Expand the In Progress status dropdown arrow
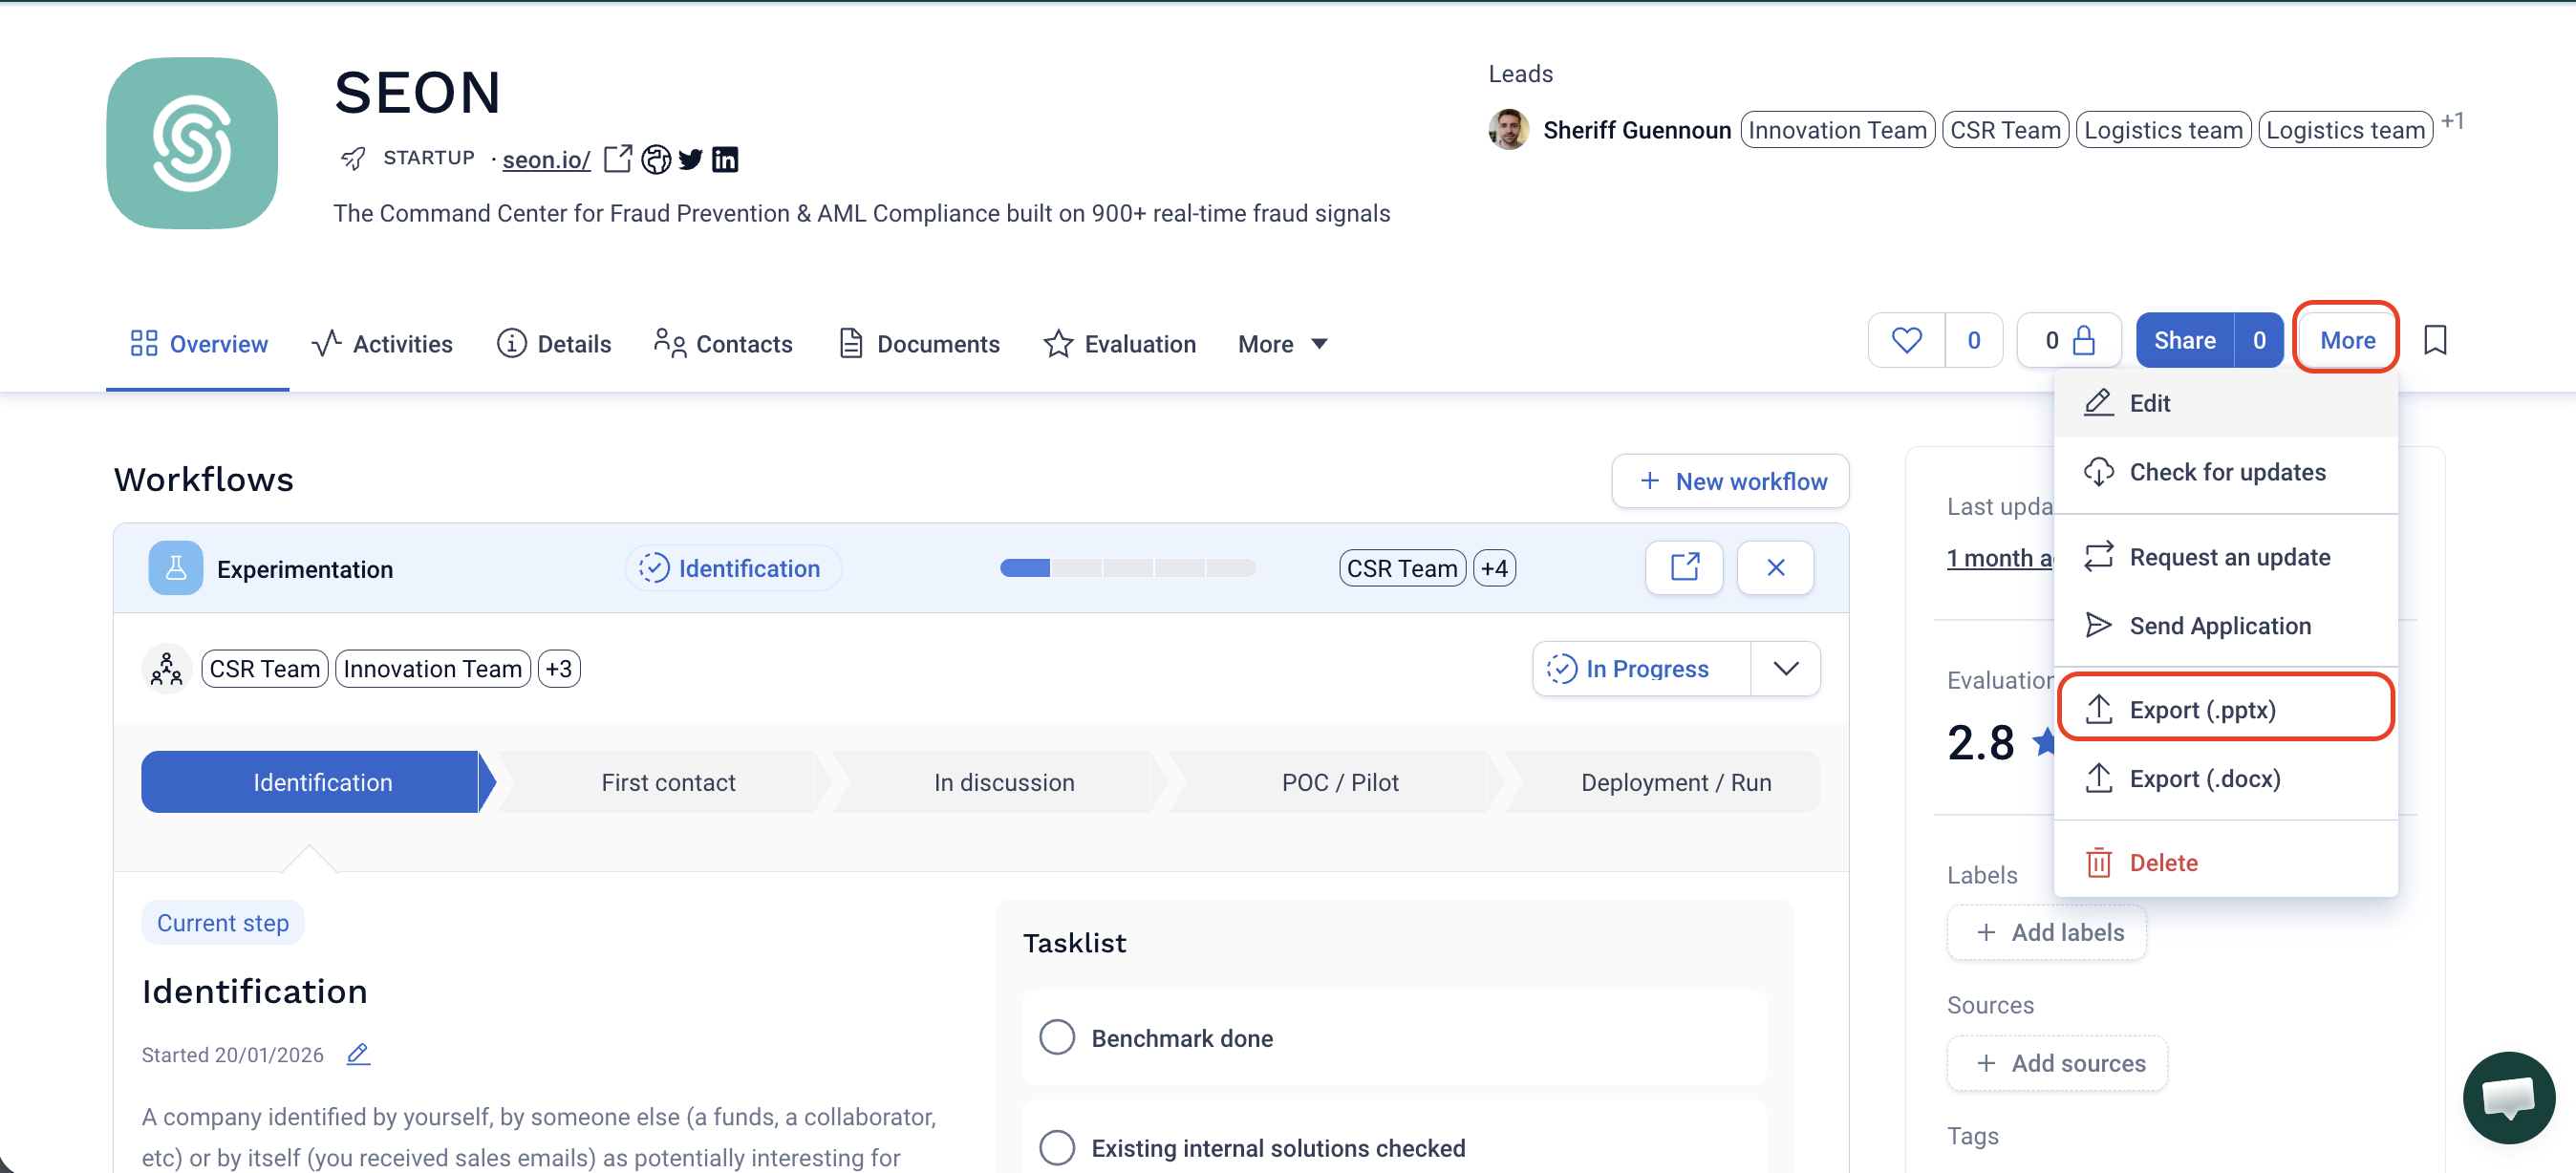Screen dimensions: 2576x1173 [1785, 669]
